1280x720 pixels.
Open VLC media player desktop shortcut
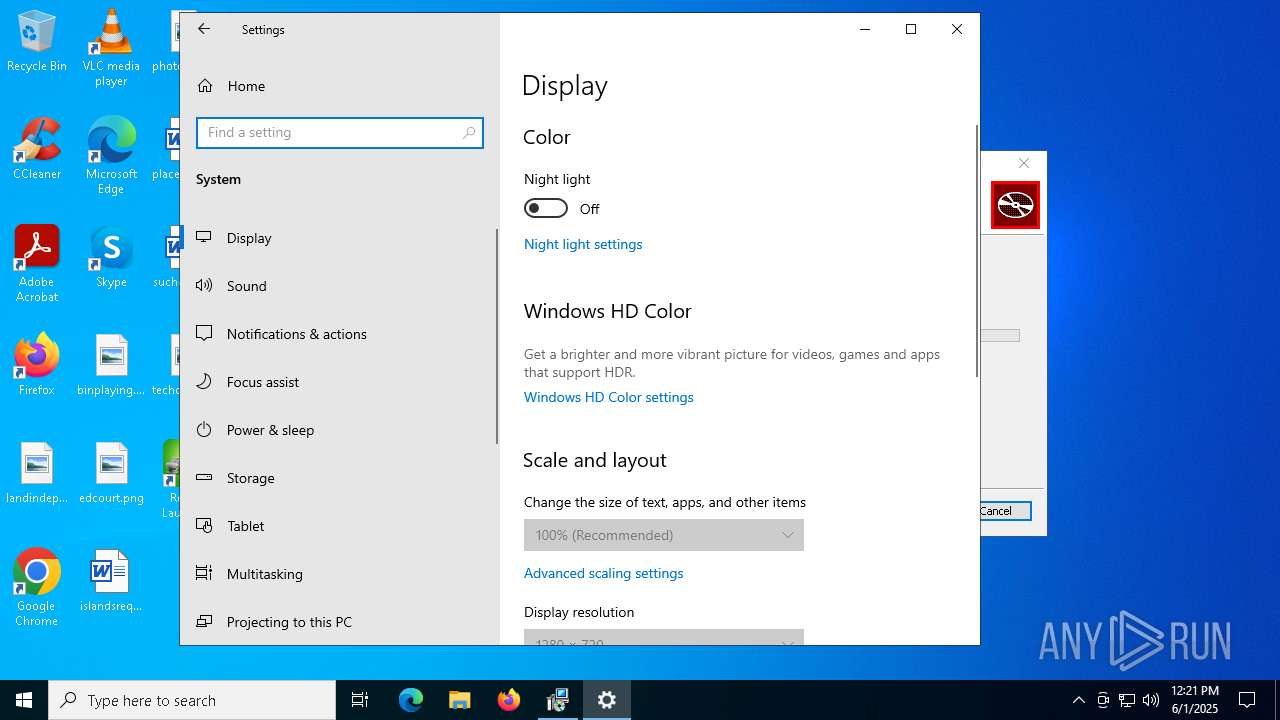click(111, 48)
